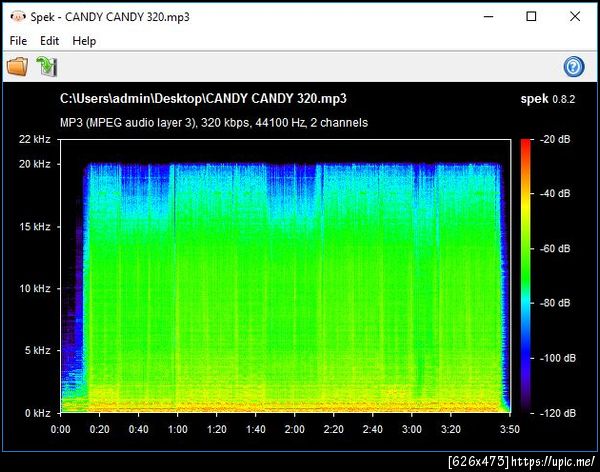Click the 10 kHz frequency axis label
This screenshot has width=600, height=472.
35,289
